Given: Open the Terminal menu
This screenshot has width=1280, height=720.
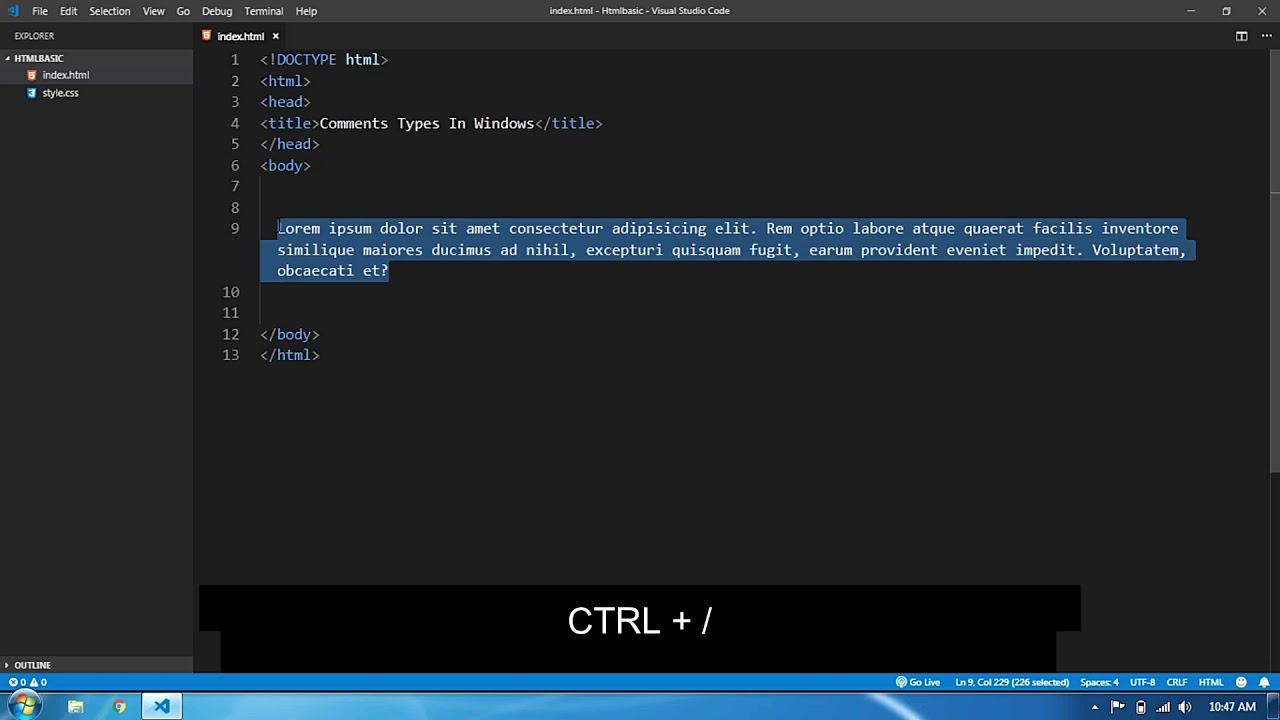Looking at the screenshot, I should [264, 11].
